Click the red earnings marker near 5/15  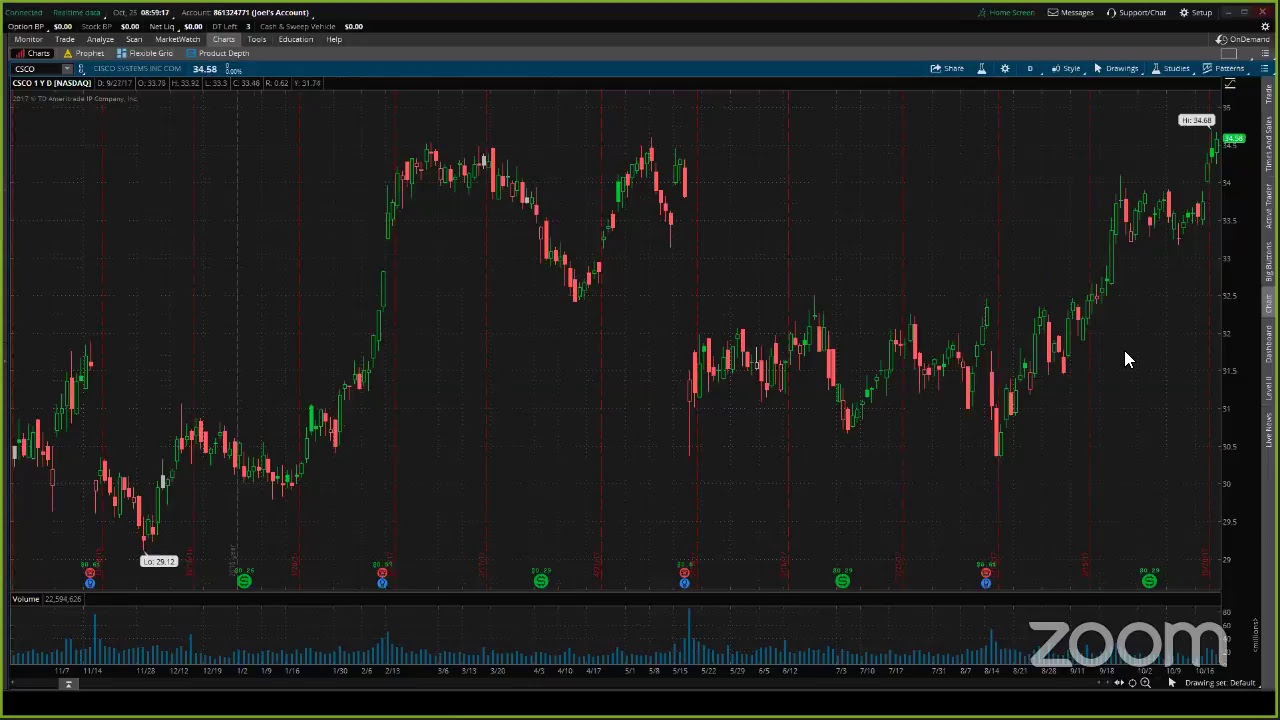(684, 572)
